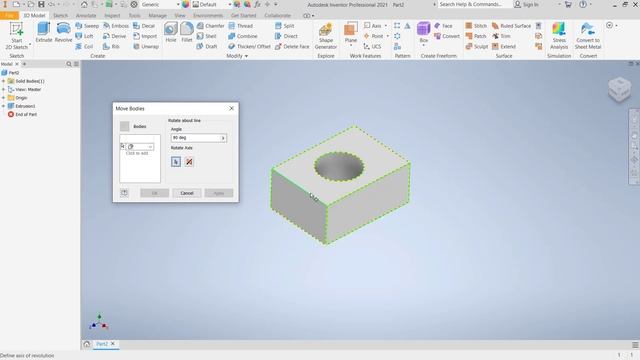Open the Import tool

145,36
